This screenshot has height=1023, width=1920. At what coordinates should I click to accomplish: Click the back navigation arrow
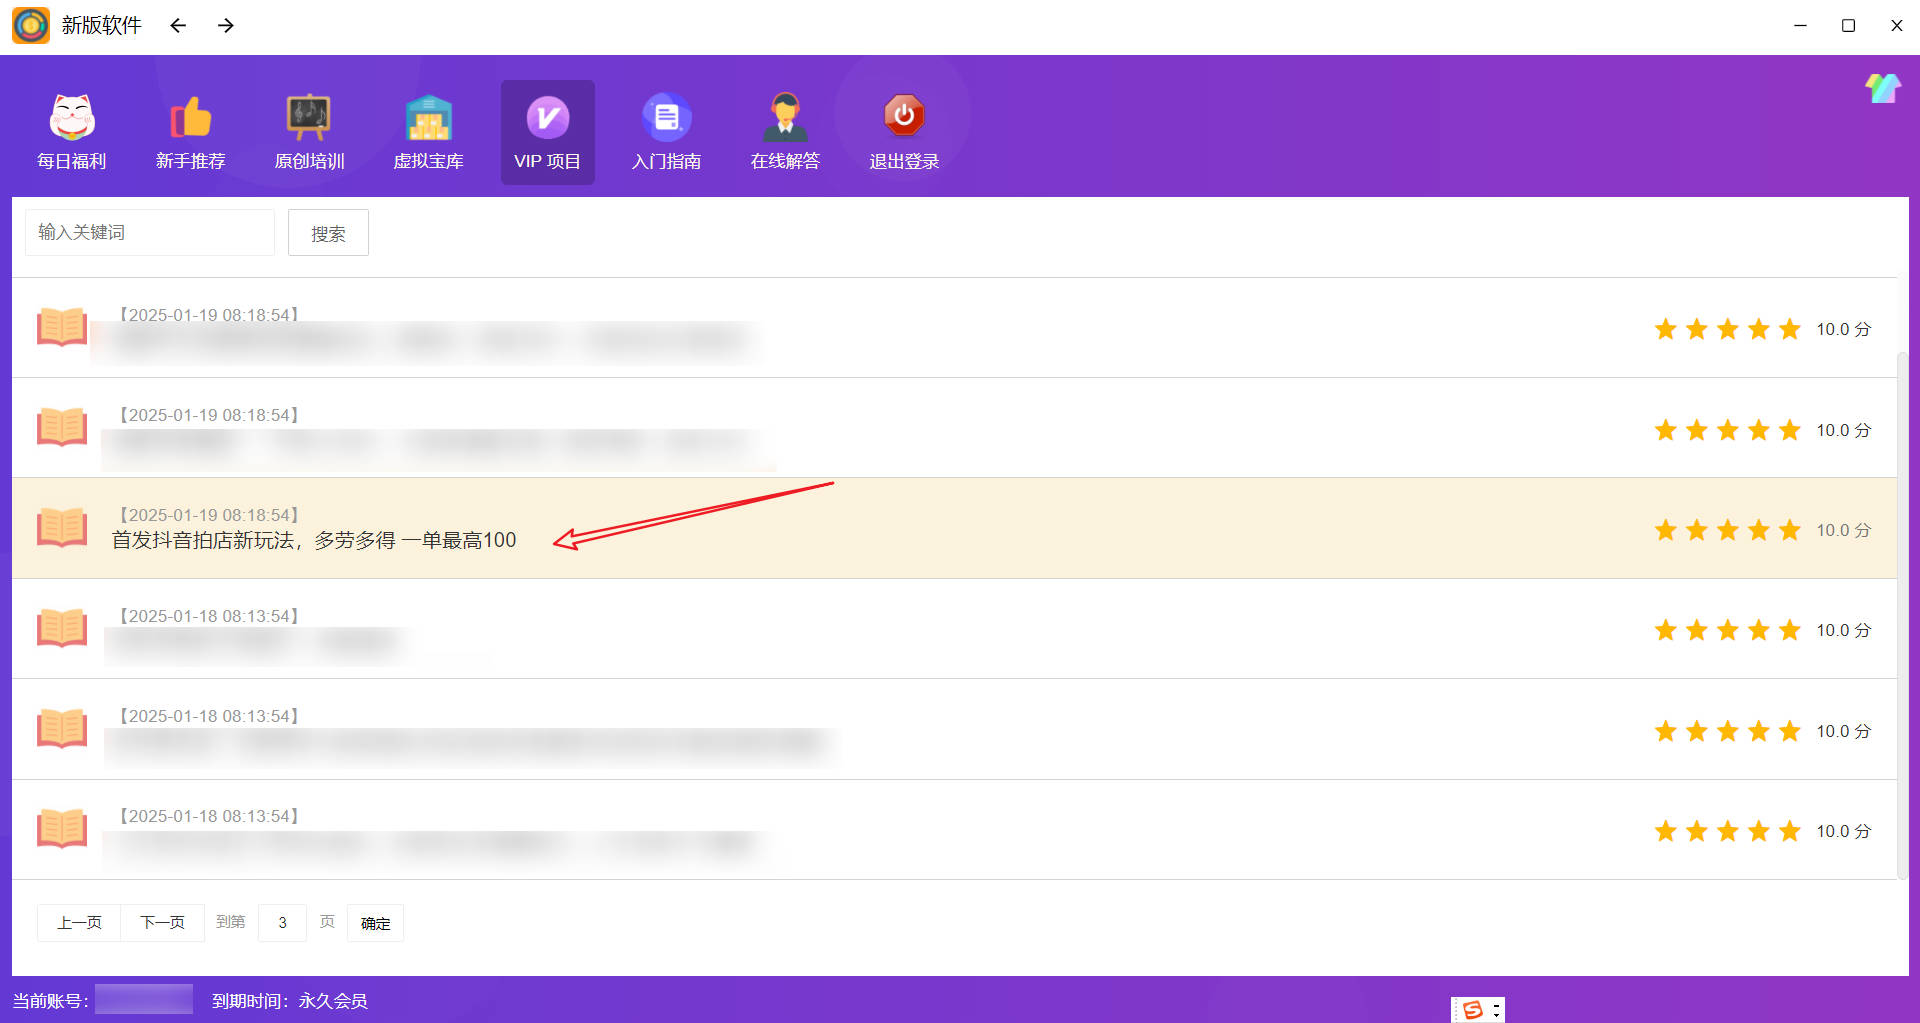pyautogui.click(x=177, y=25)
